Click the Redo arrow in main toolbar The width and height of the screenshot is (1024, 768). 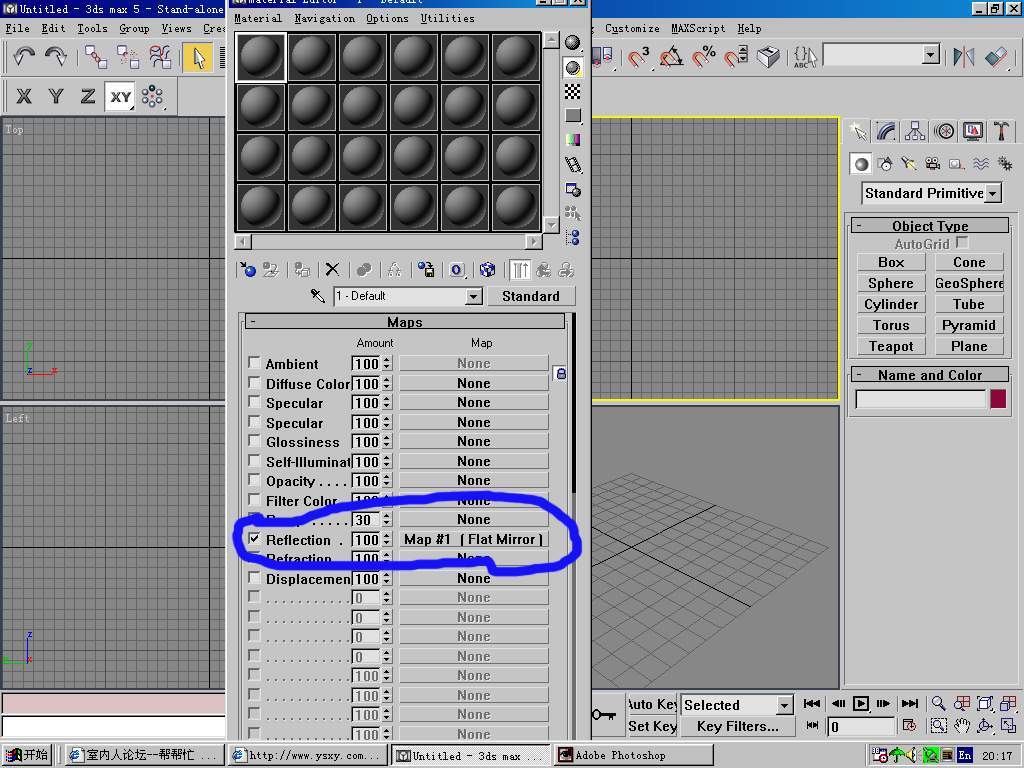[56, 57]
